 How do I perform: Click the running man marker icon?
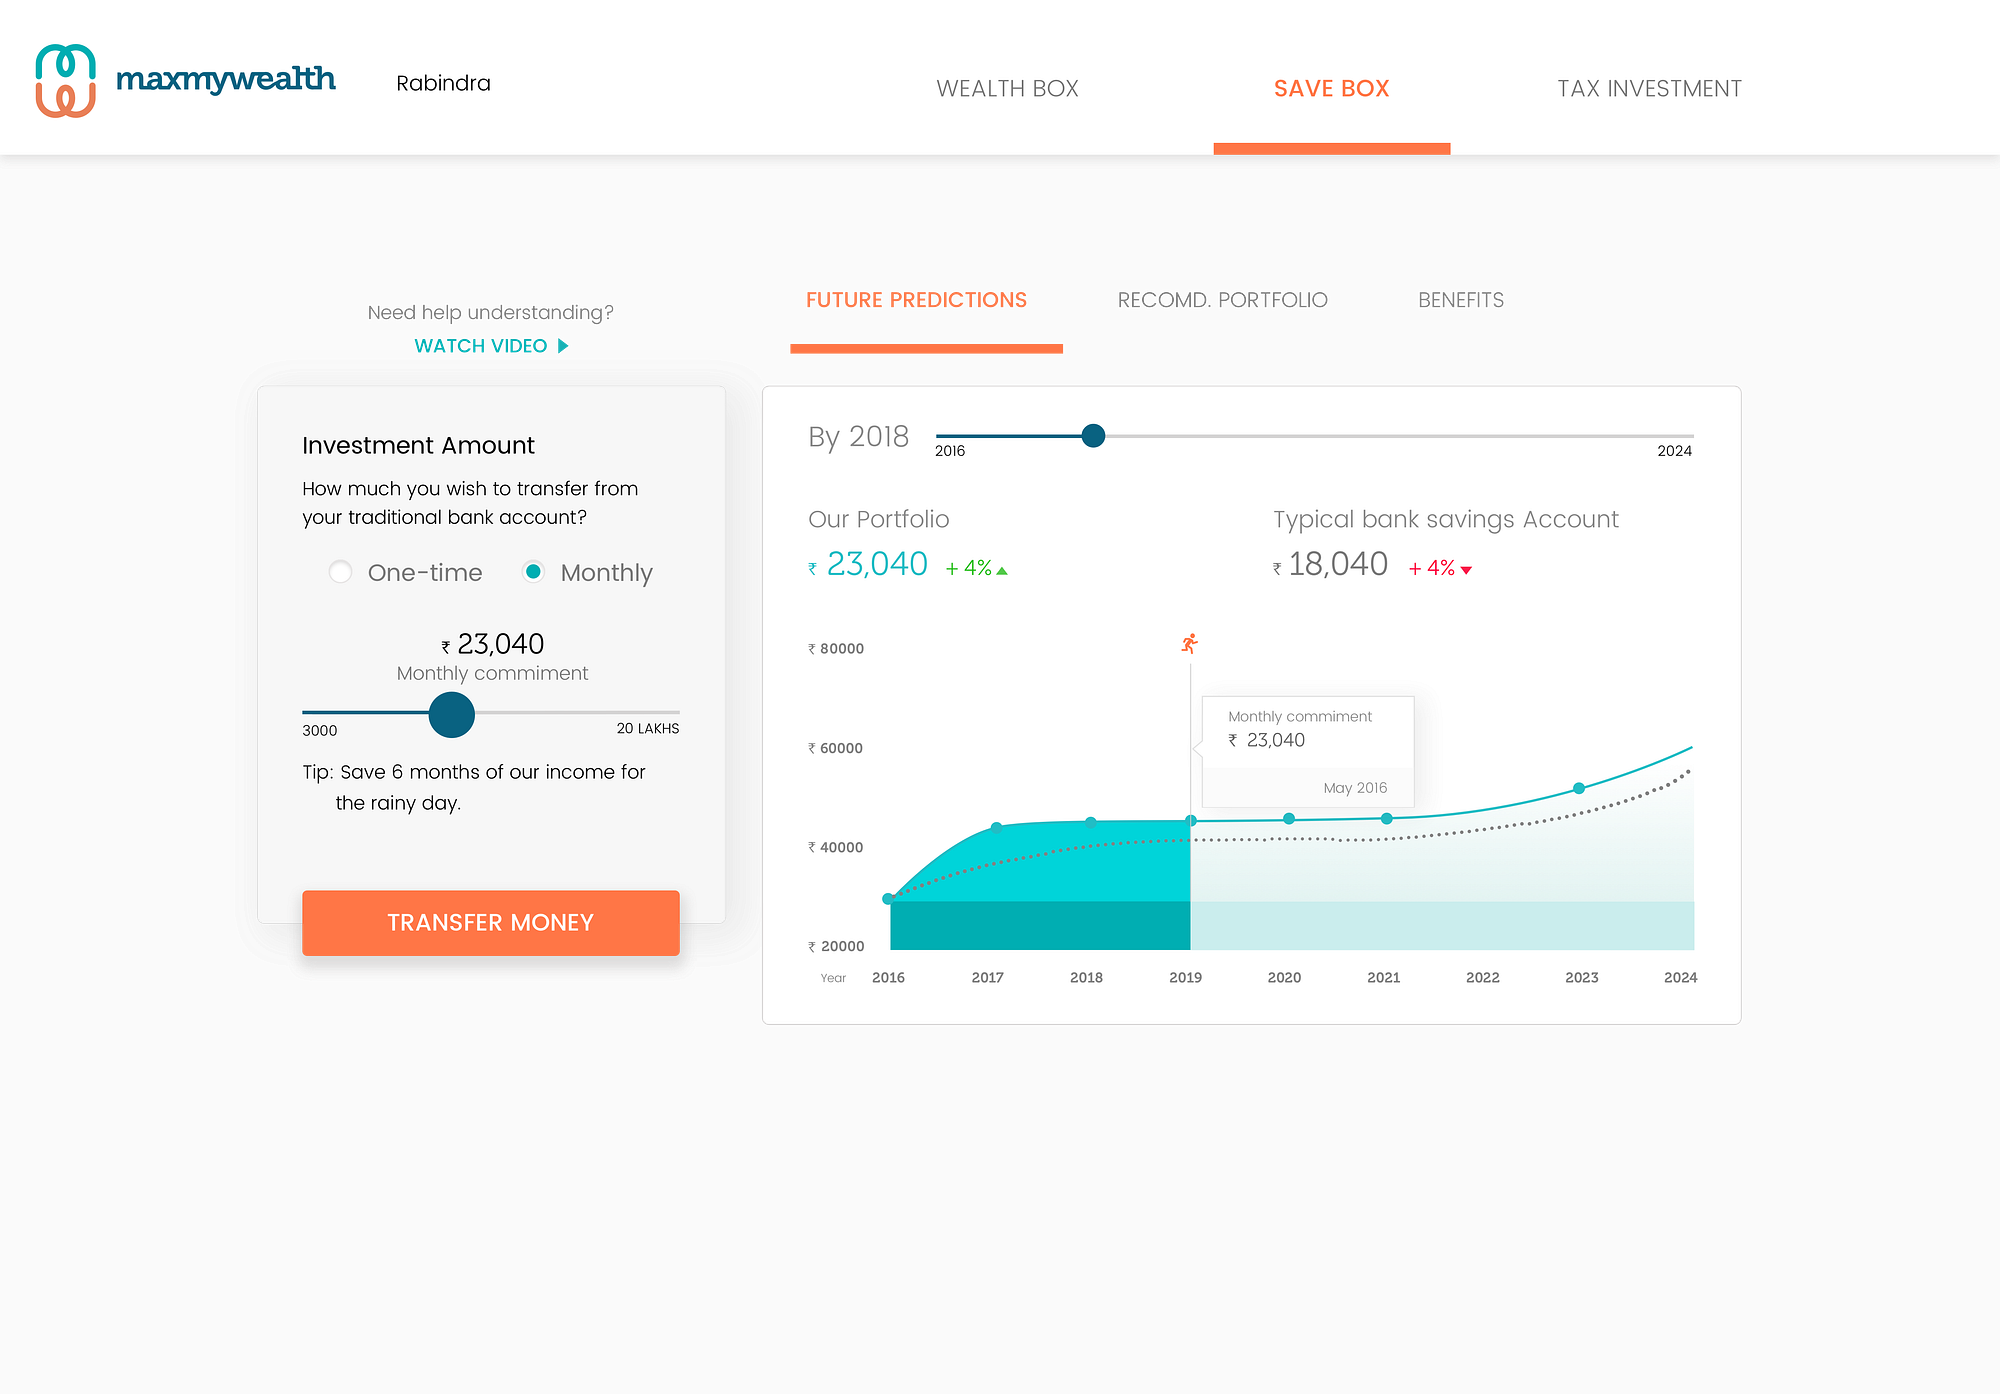1189,643
